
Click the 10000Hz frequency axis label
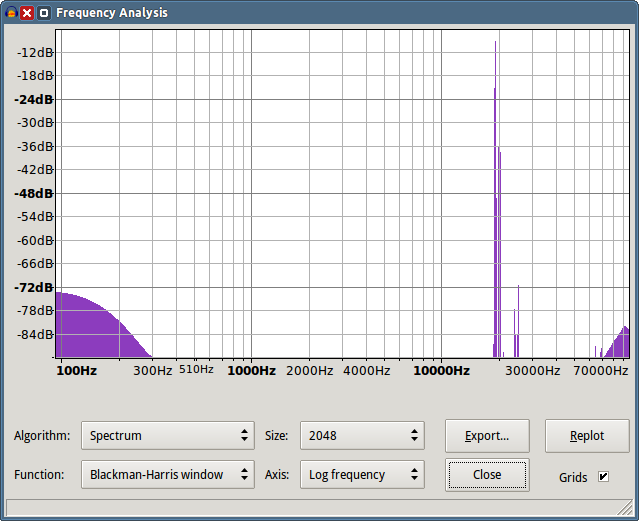(x=441, y=371)
